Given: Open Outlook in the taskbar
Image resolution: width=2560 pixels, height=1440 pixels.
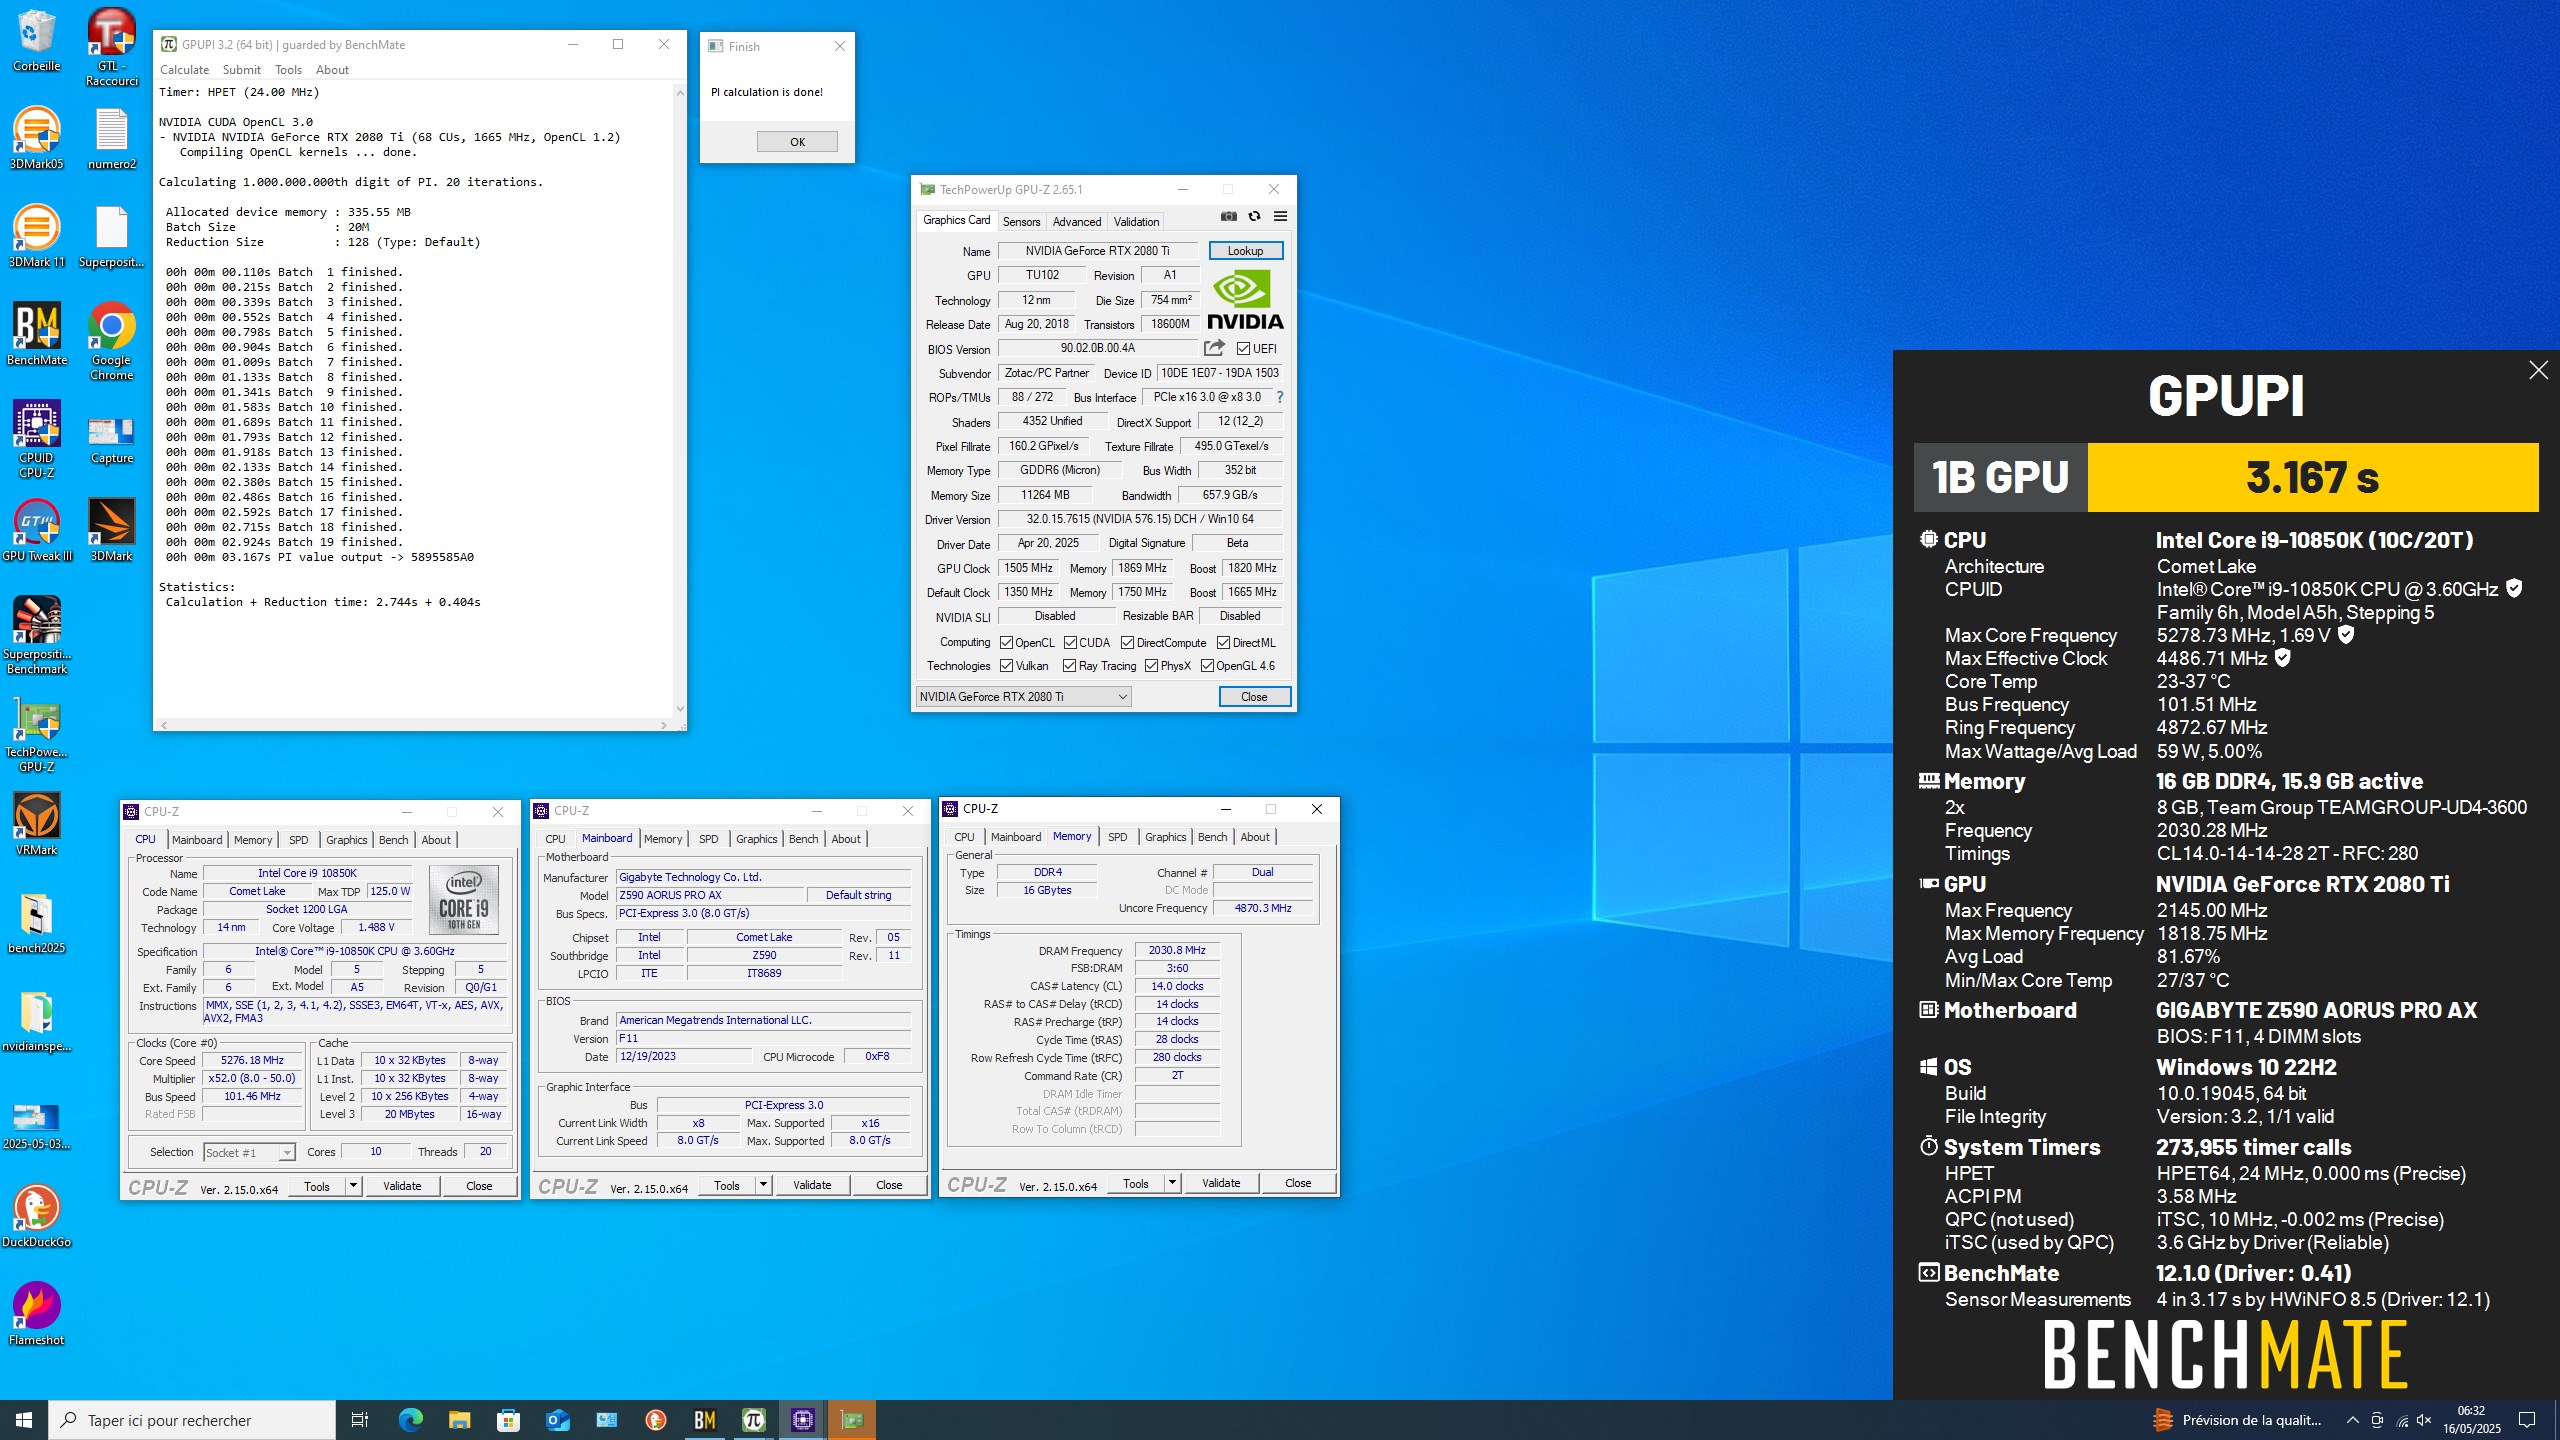Looking at the screenshot, I should tap(557, 1420).
